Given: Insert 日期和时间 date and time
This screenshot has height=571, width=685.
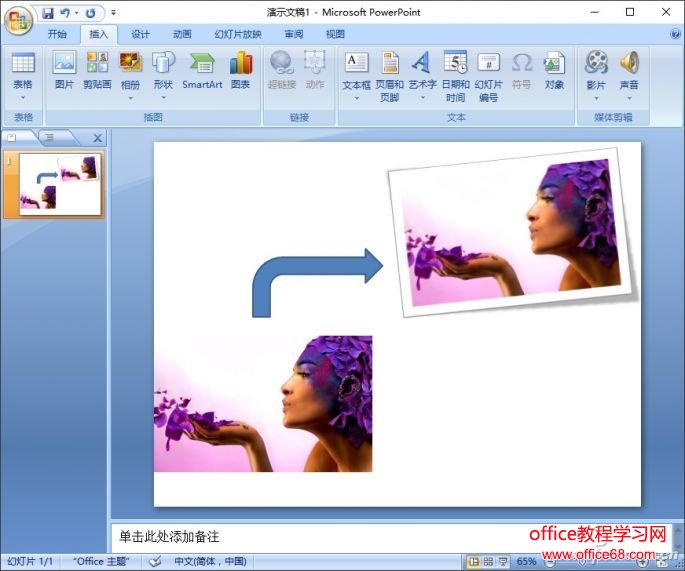Looking at the screenshot, I should 455,76.
